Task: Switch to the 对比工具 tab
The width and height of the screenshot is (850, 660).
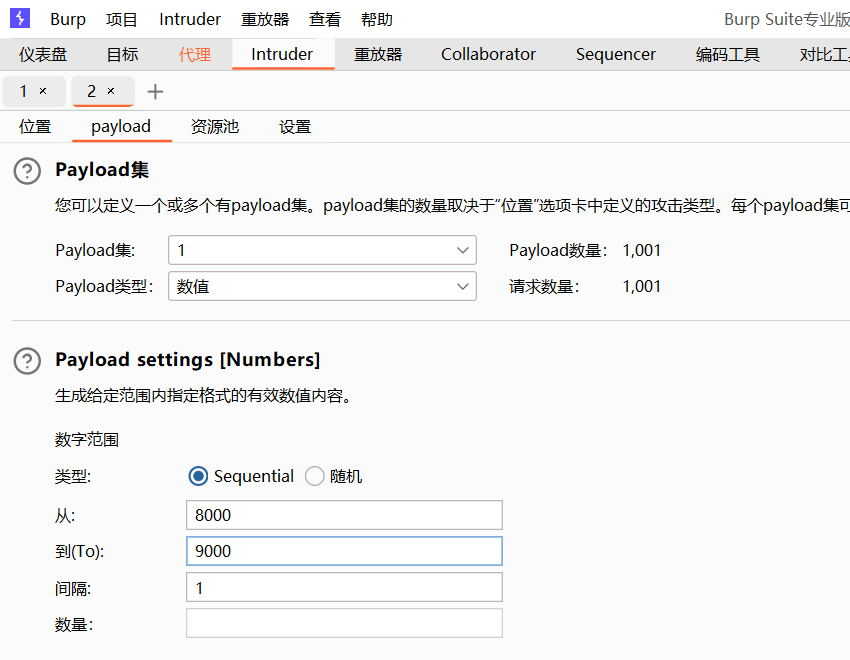Action: pos(824,54)
